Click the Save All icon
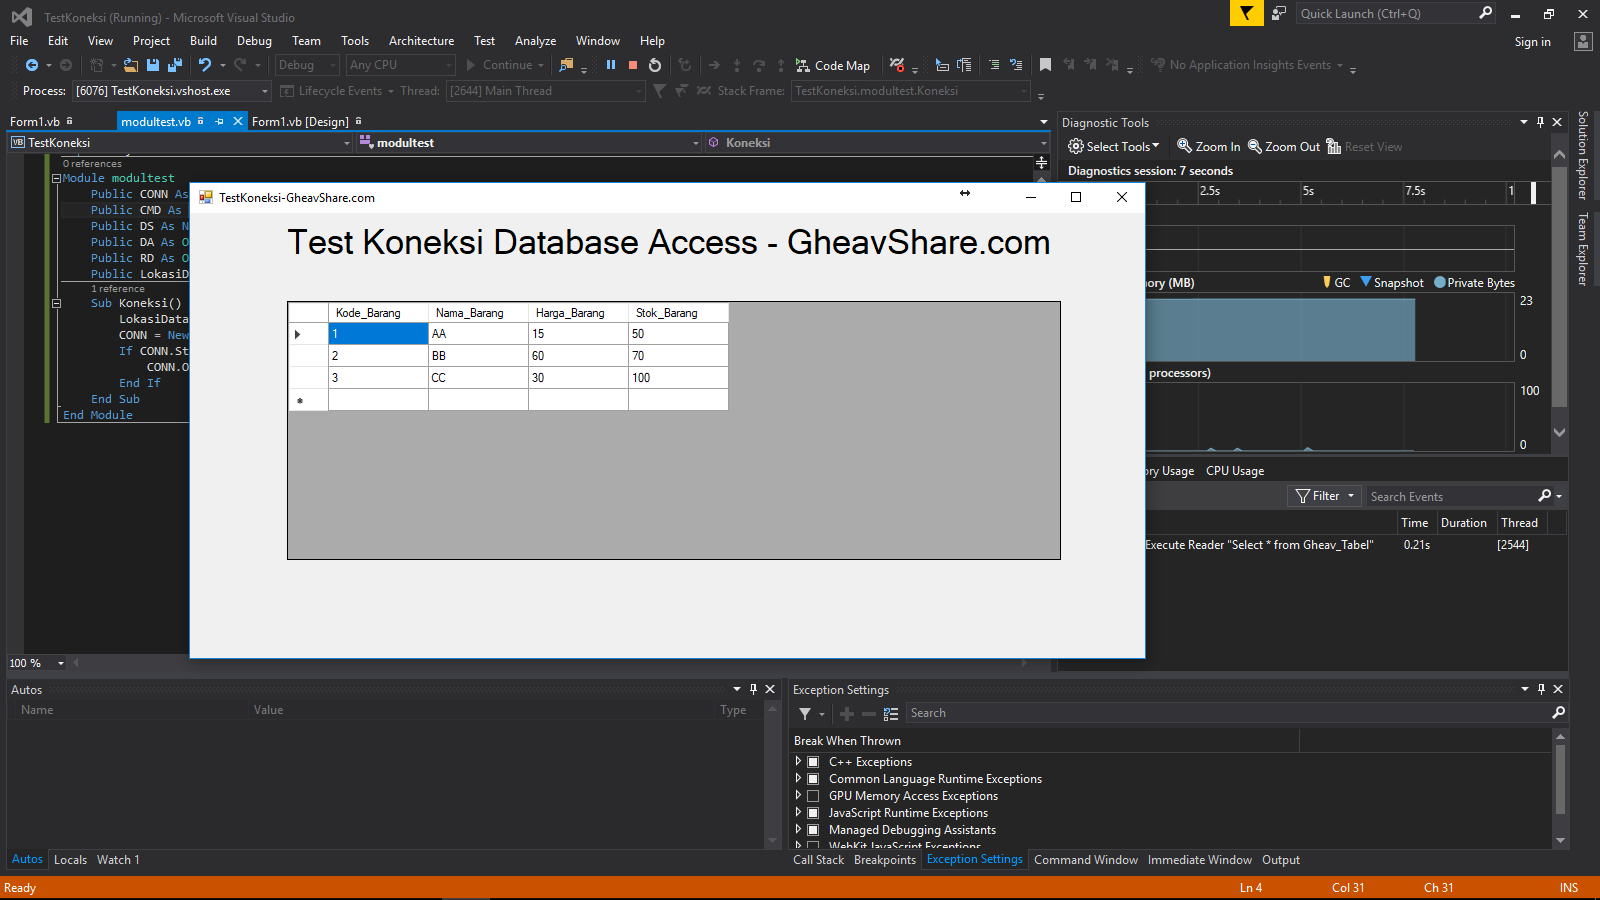This screenshot has height=900, width=1600. pyautogui.click(x=173, y=65)
